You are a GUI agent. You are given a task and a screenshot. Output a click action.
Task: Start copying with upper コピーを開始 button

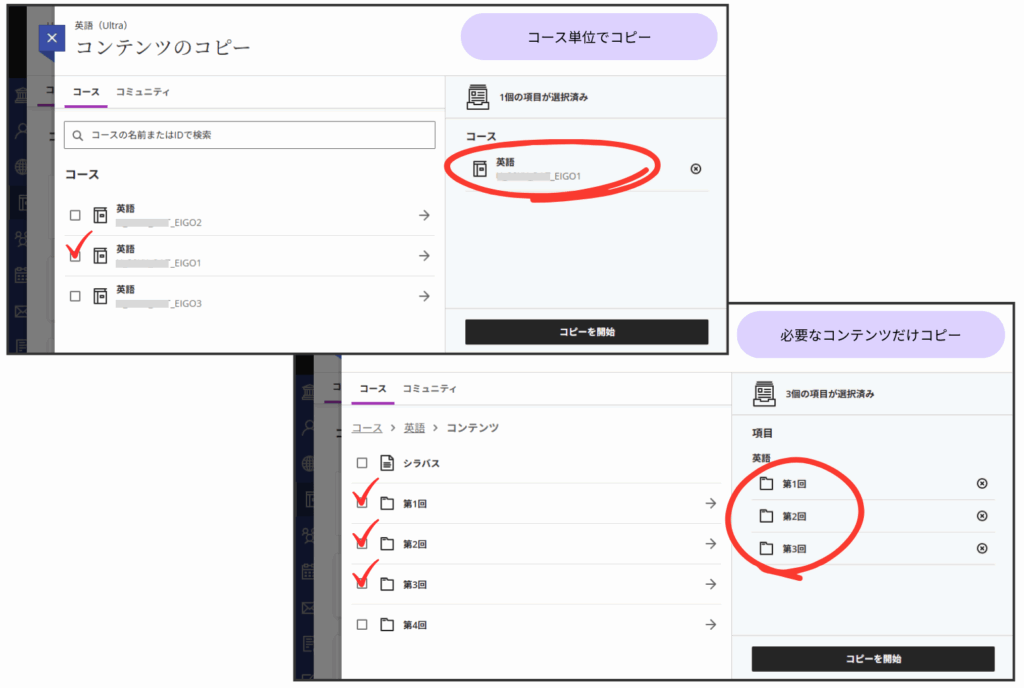[586, 332]
